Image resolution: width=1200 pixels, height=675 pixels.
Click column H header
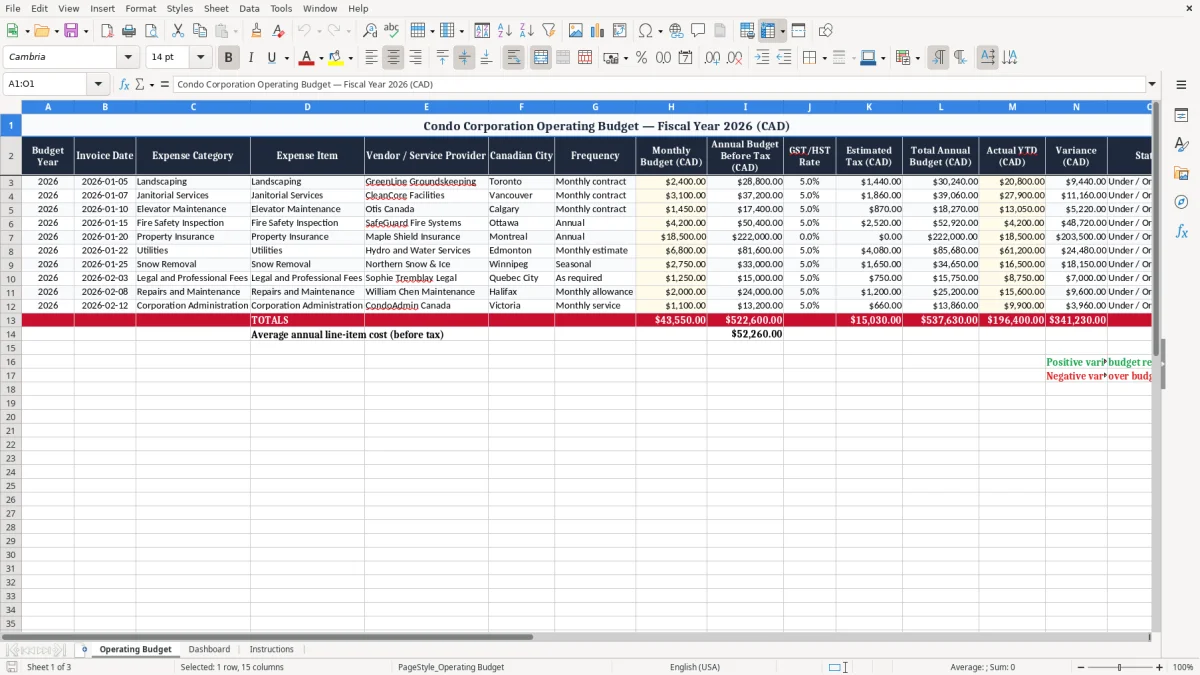point(671,106)
